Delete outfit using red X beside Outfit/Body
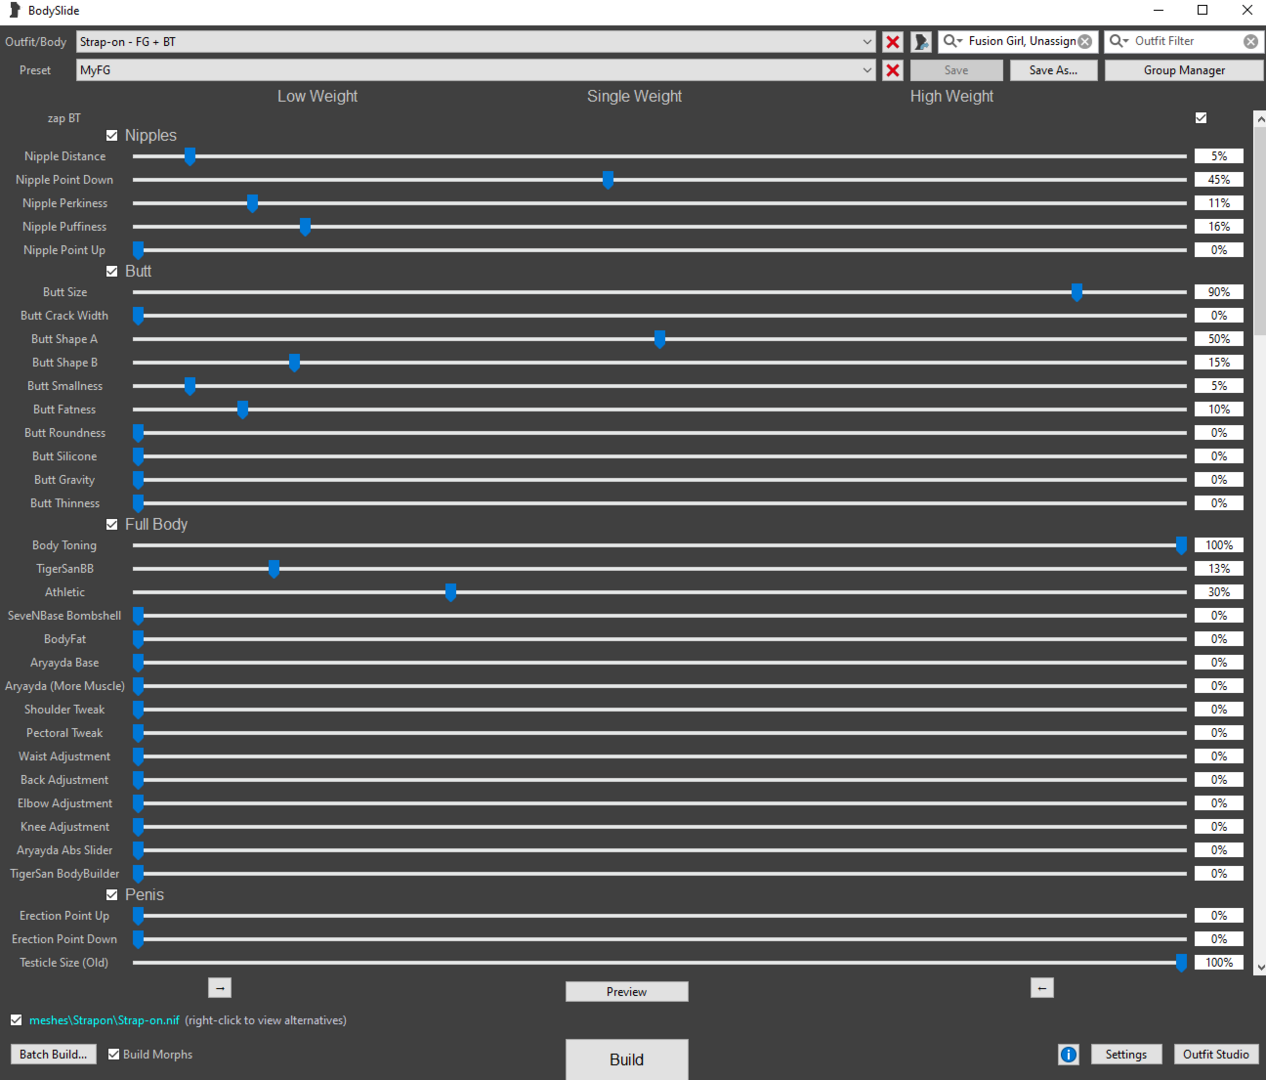Viewport: 1266px width, 1080px height. (x=892, y=42)
